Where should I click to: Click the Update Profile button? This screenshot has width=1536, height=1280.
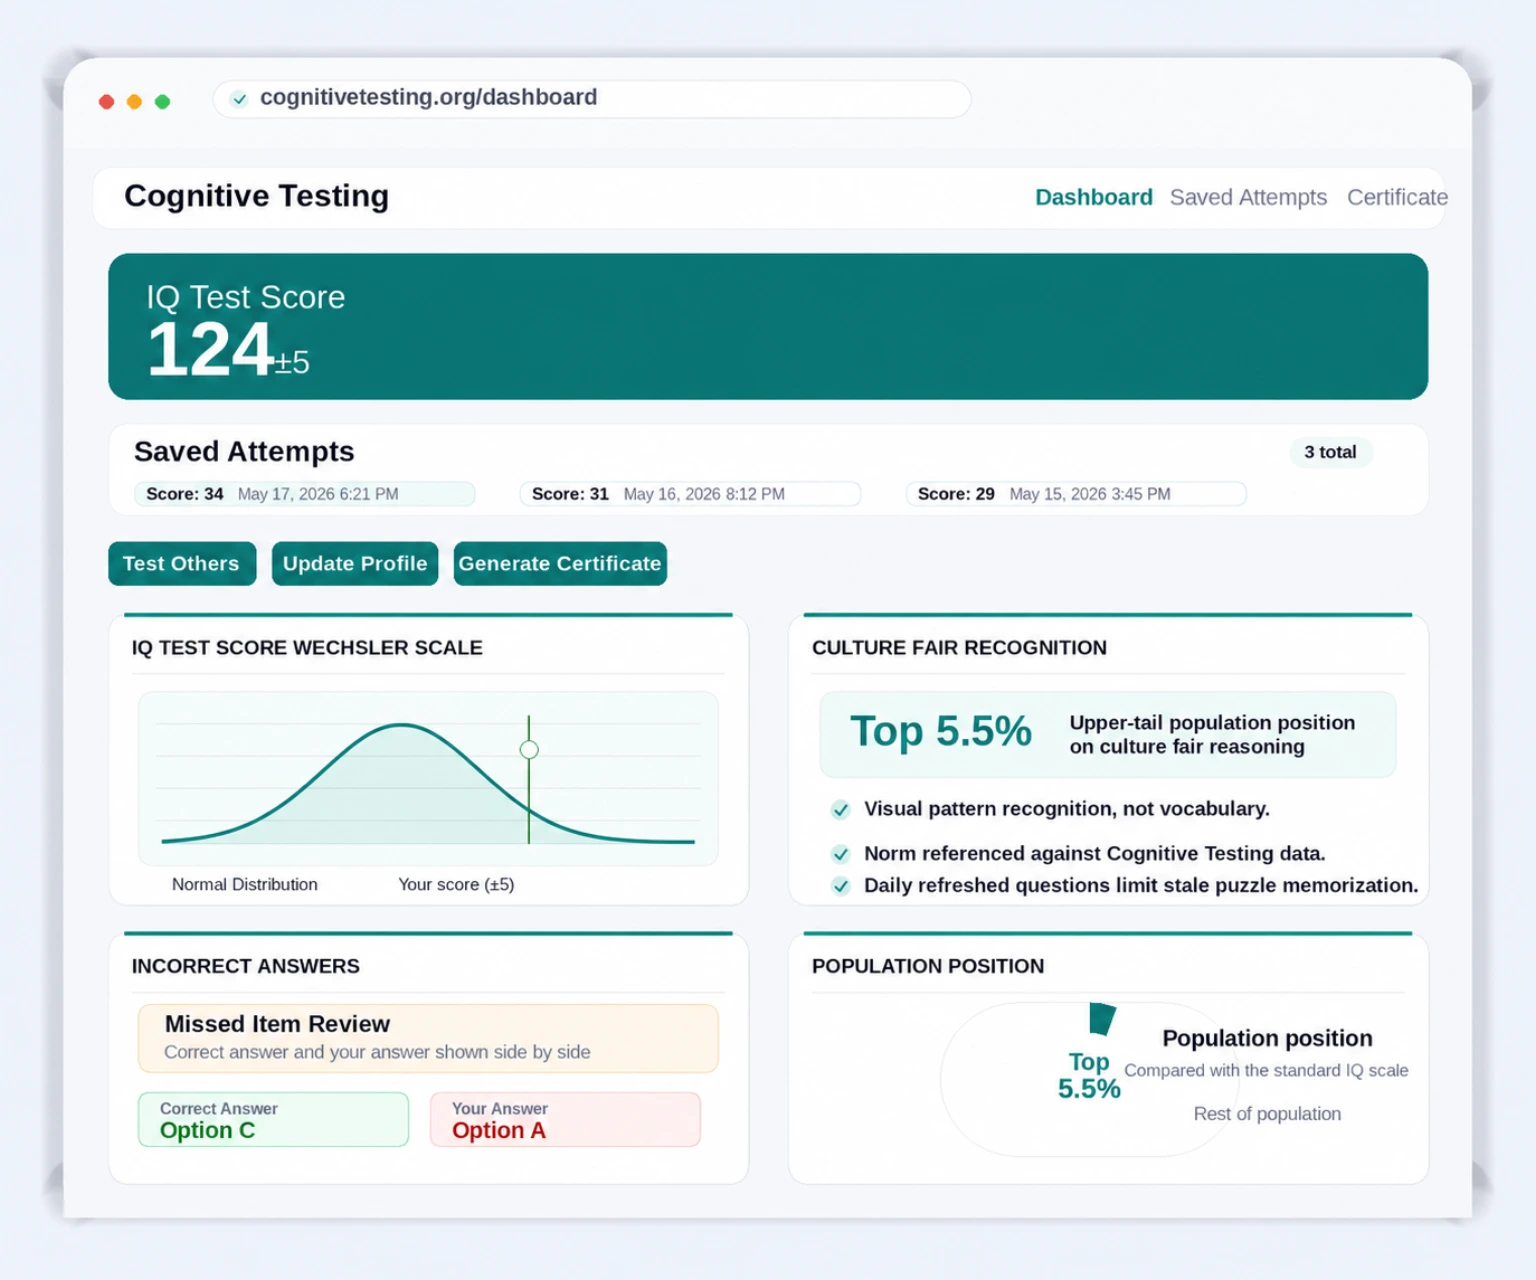pos(355,564)
